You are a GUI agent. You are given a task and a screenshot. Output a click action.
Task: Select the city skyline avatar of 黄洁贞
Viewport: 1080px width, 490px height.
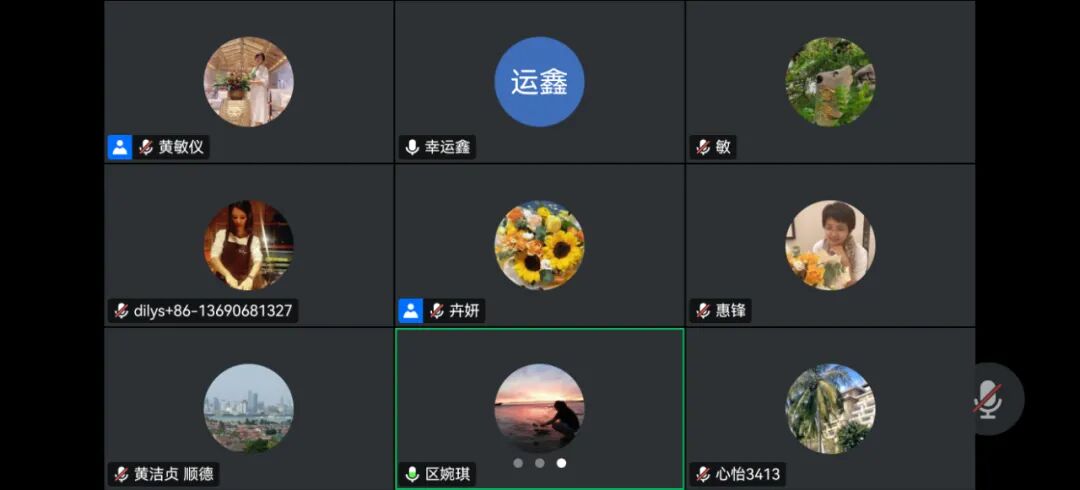click(x=249, y=409)
